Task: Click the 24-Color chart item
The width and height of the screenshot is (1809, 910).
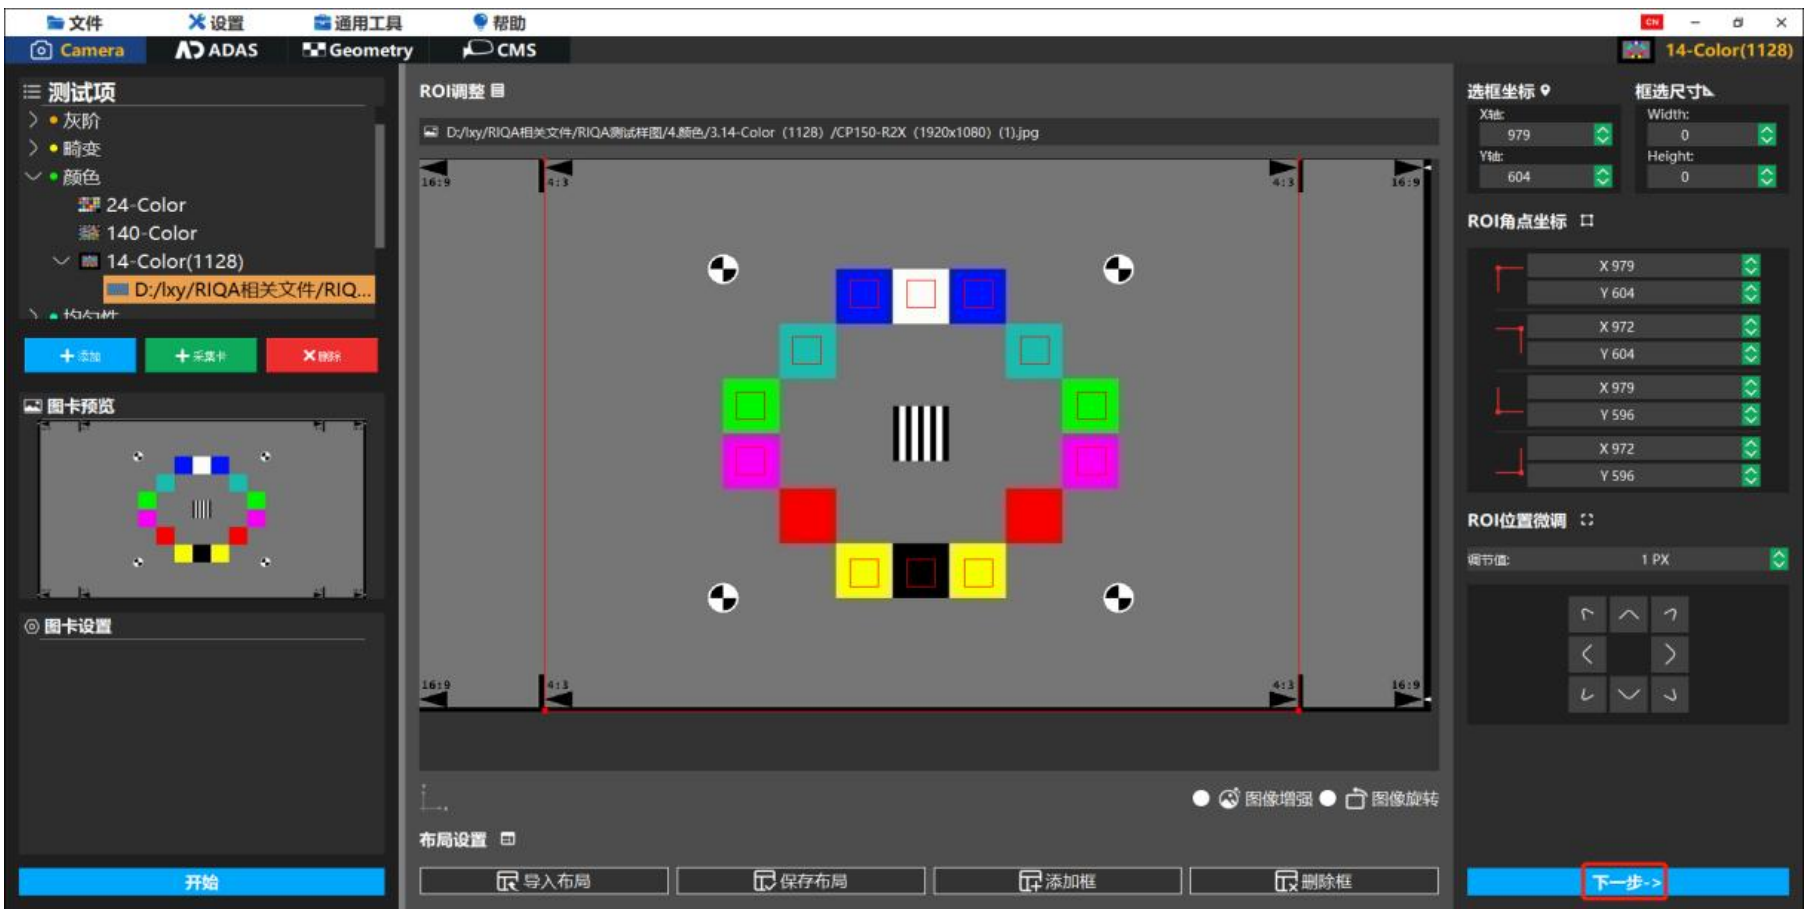Action: click(145, 205)
